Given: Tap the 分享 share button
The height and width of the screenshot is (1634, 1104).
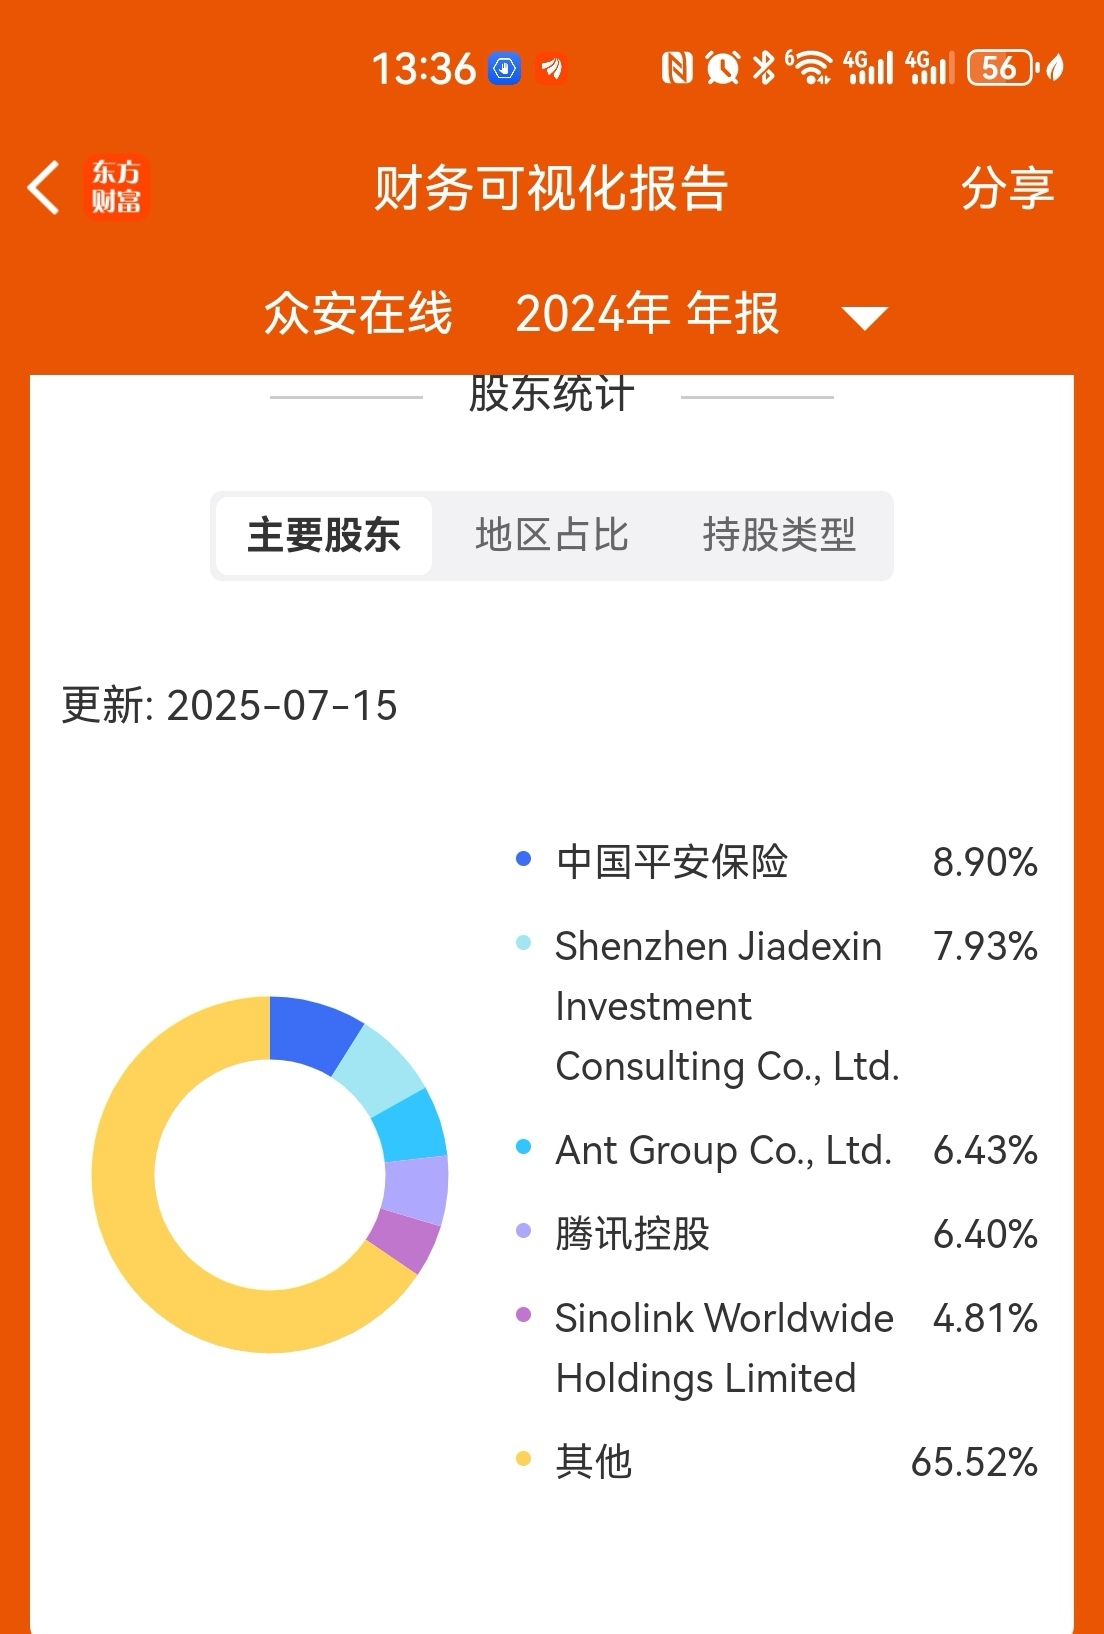Looking at the screenshot, I should (1008, 187).
